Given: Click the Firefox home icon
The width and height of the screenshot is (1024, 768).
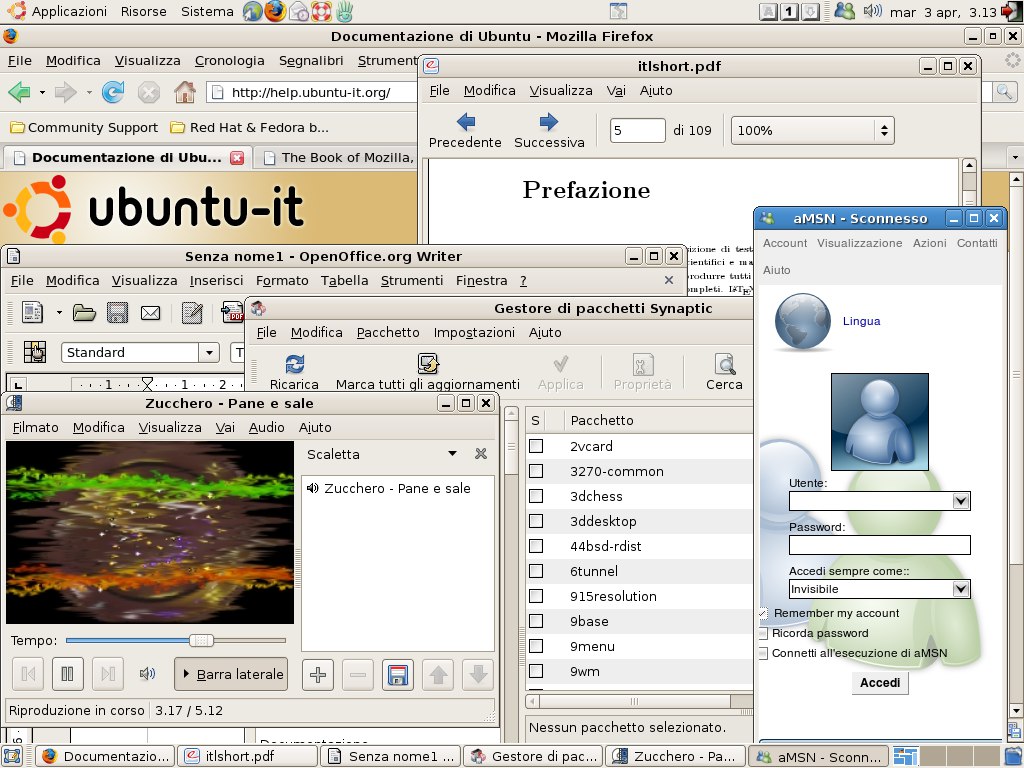Looking at the screenshot, I should point(185,93).
